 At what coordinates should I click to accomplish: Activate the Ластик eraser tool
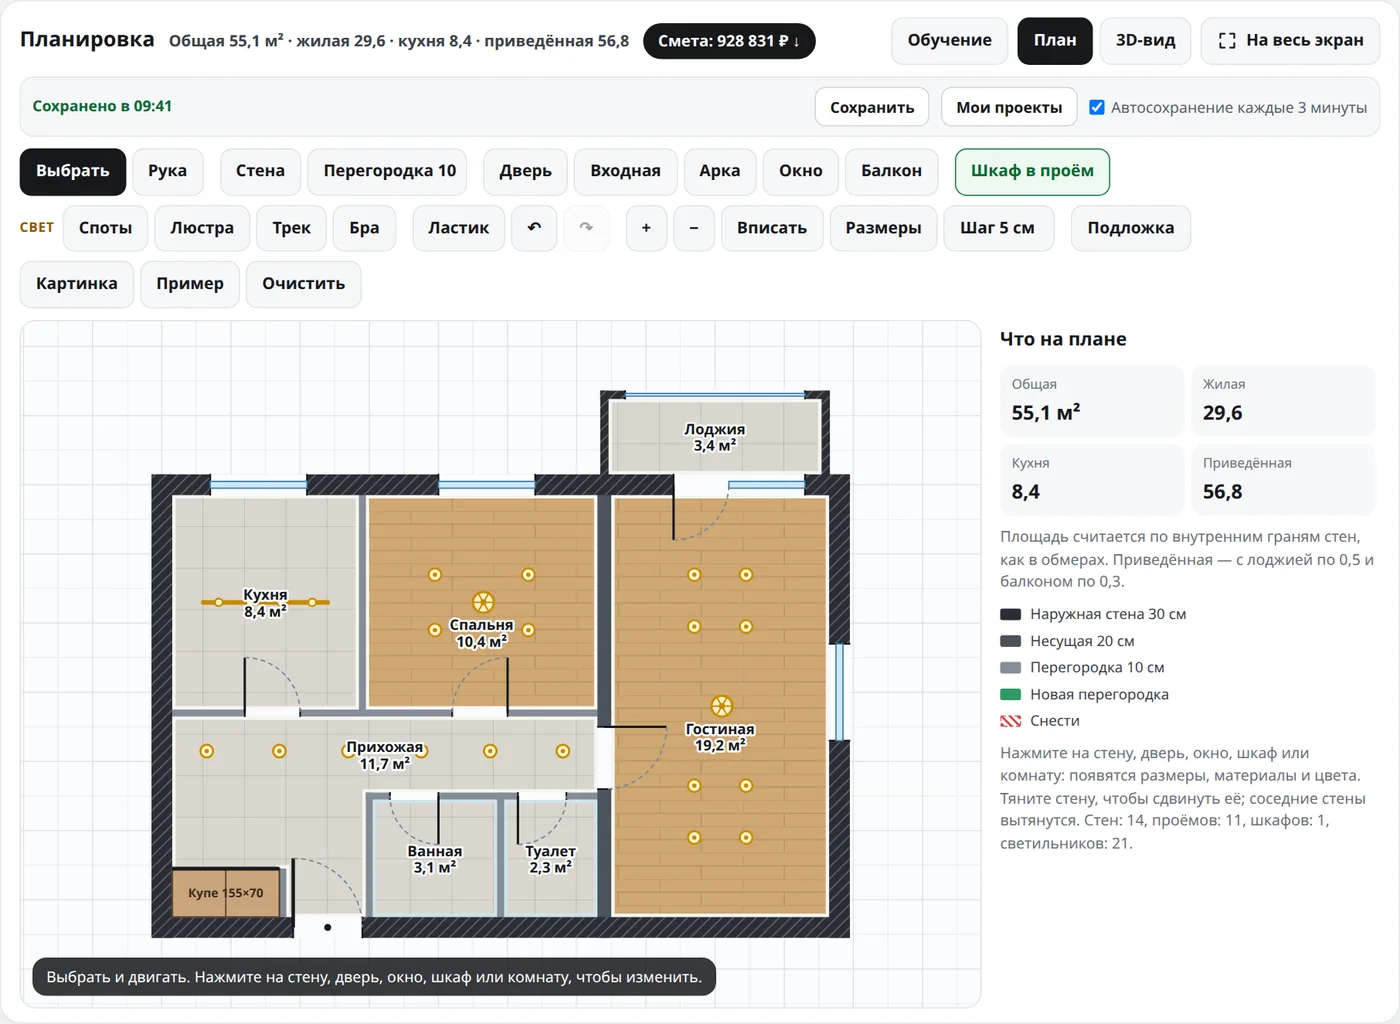tap(459, 228)
